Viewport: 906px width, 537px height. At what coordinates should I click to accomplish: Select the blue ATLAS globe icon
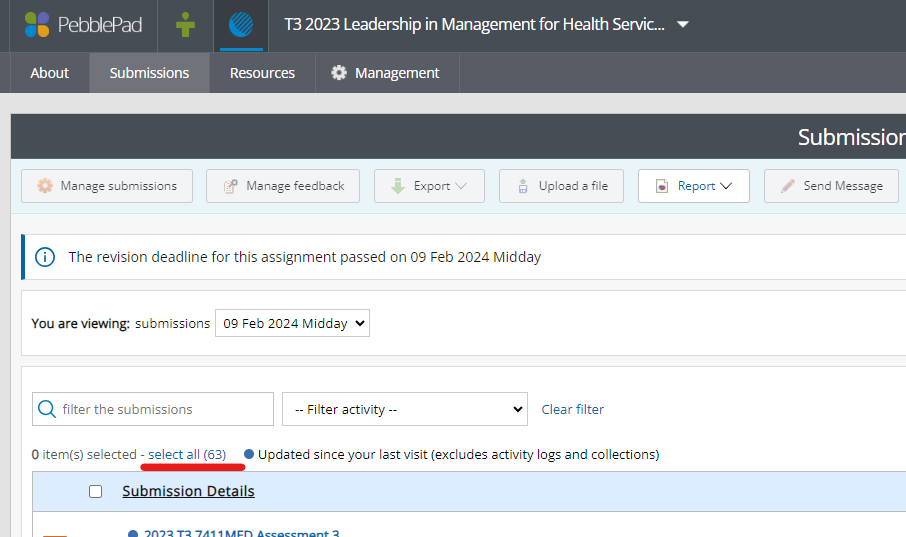click(x=241, y=25)
